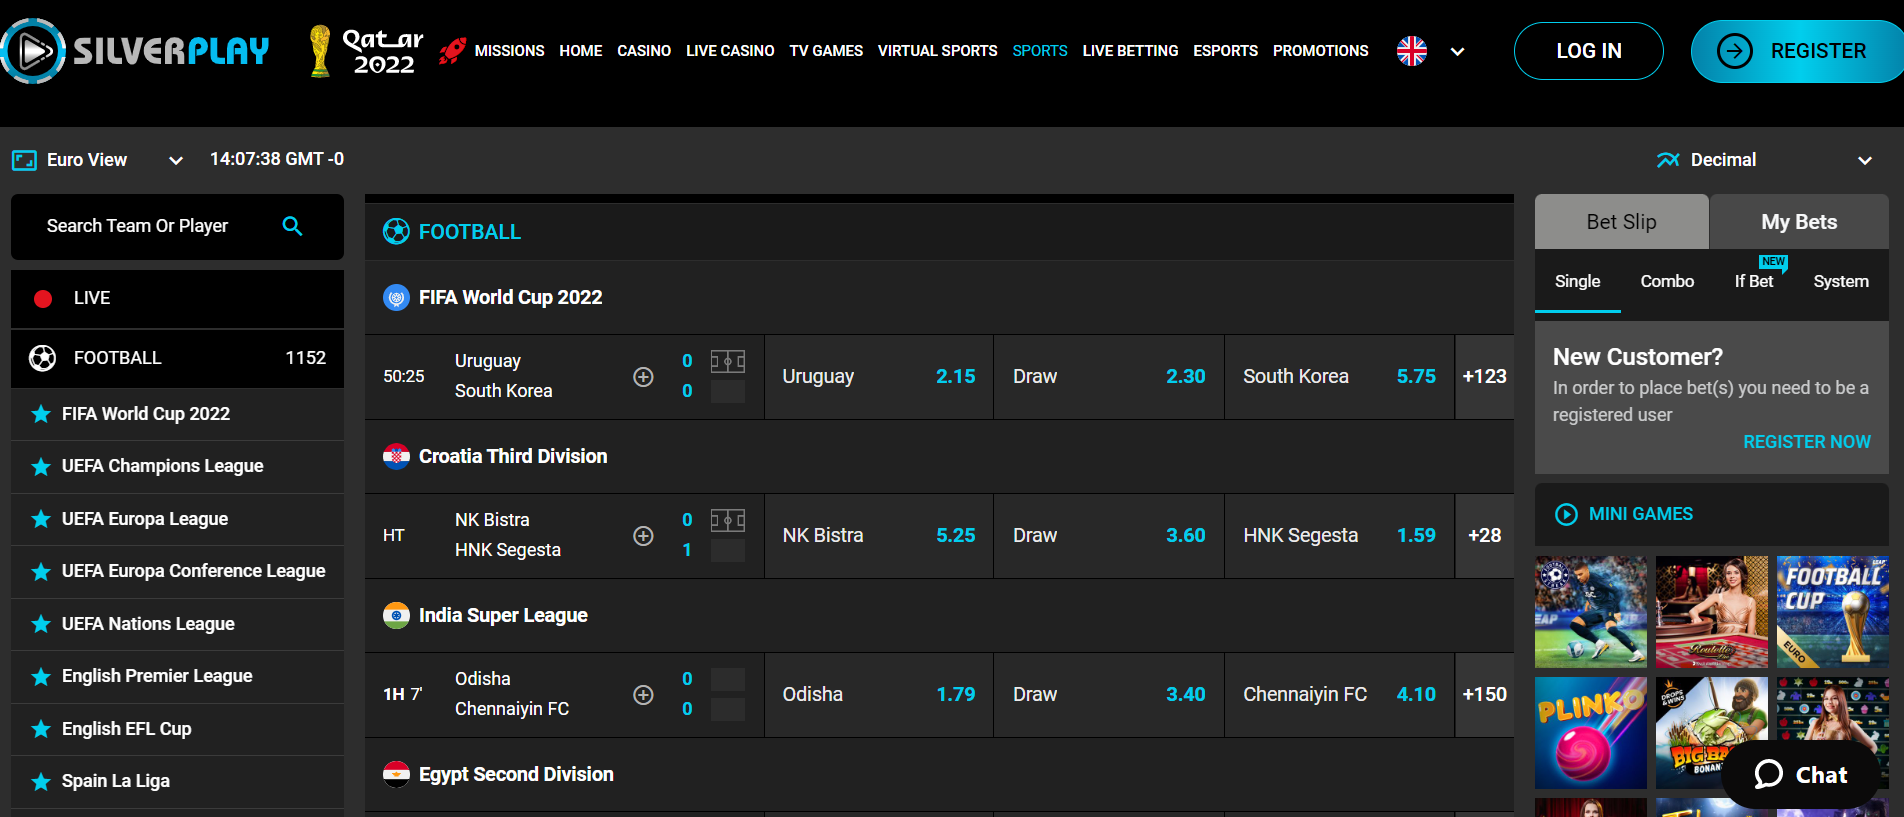1904x817 pixels.
Task: Bet on HNK Segesta at 1.59
Action: coord(1339,536)
